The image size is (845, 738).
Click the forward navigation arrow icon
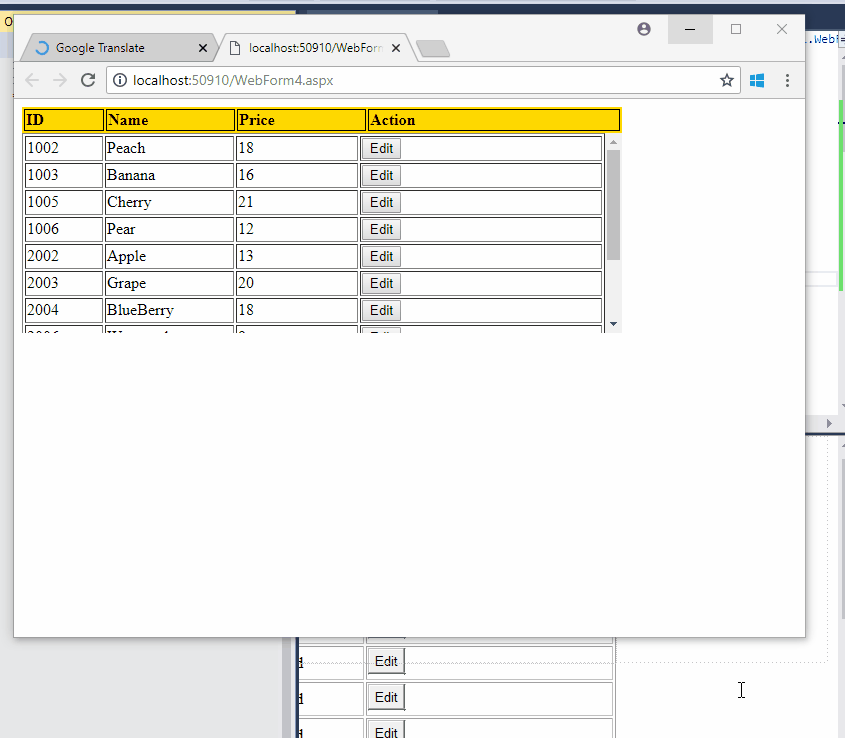click(59, 80)
